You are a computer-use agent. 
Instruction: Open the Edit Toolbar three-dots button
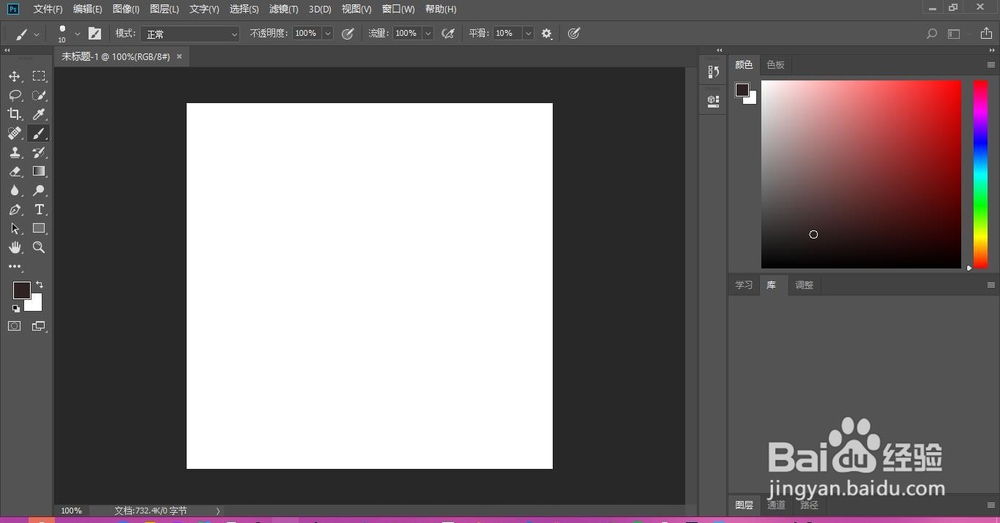(14, 267)
